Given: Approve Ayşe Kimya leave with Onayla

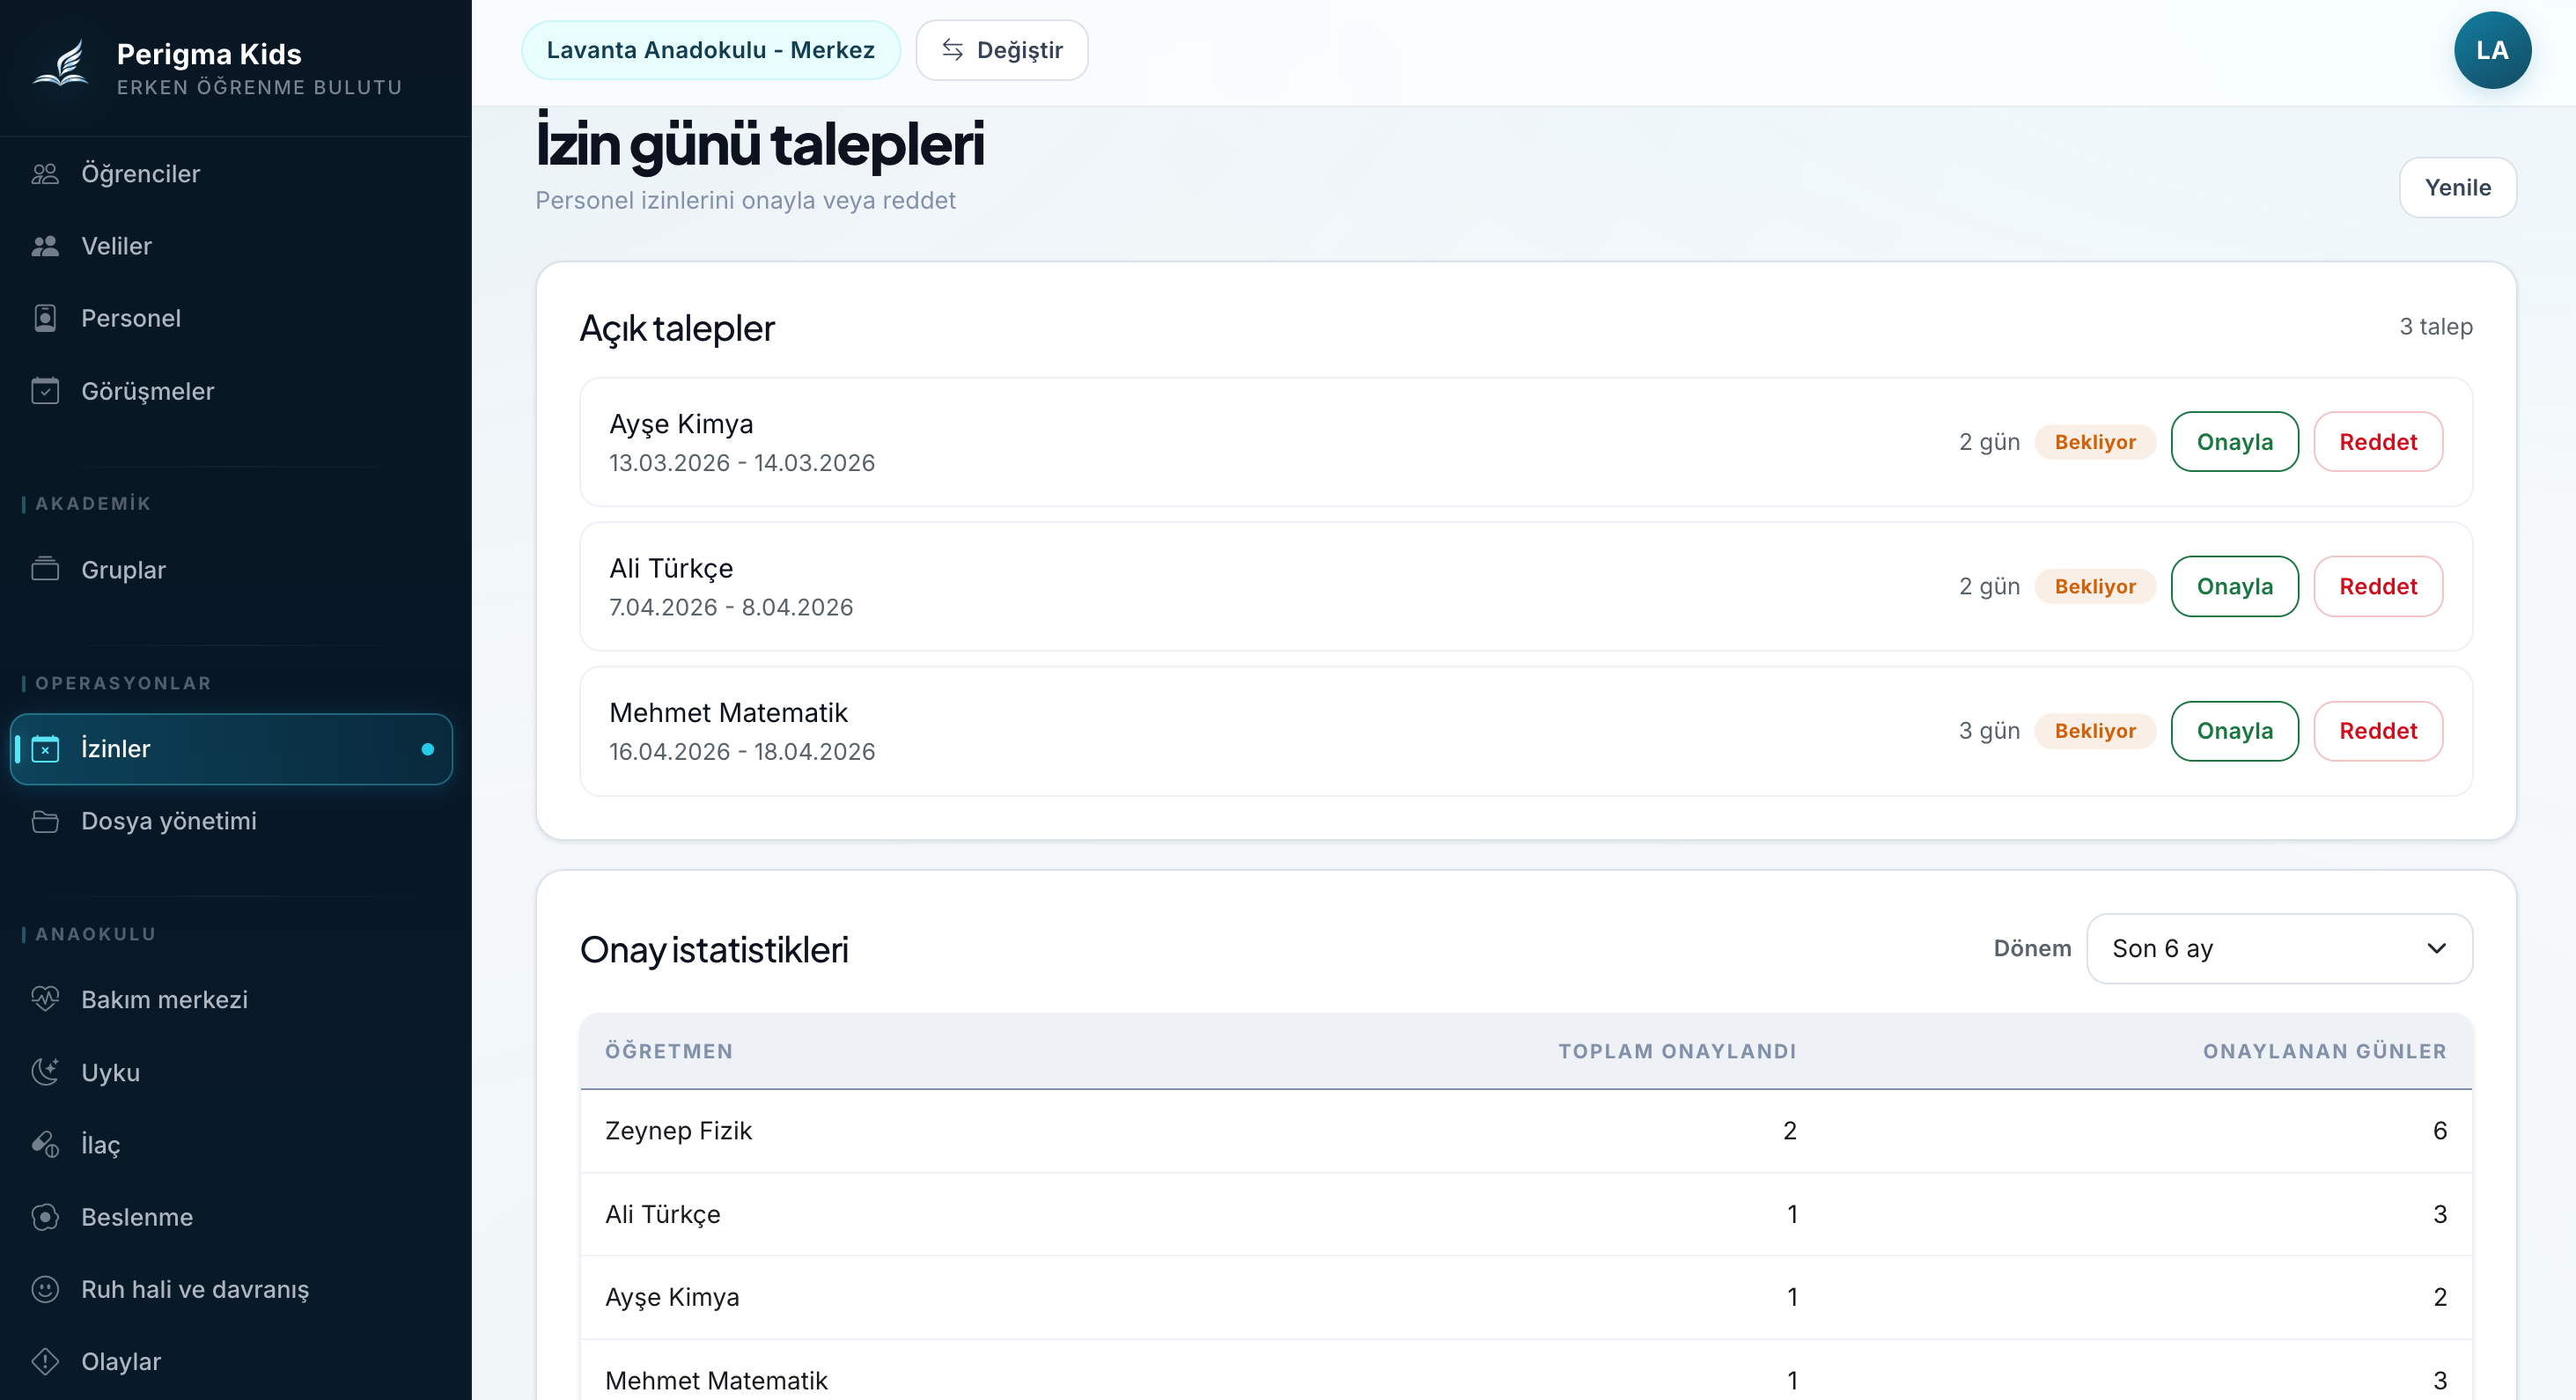Looking at the screenshot, I should (x=2234, y=442).
